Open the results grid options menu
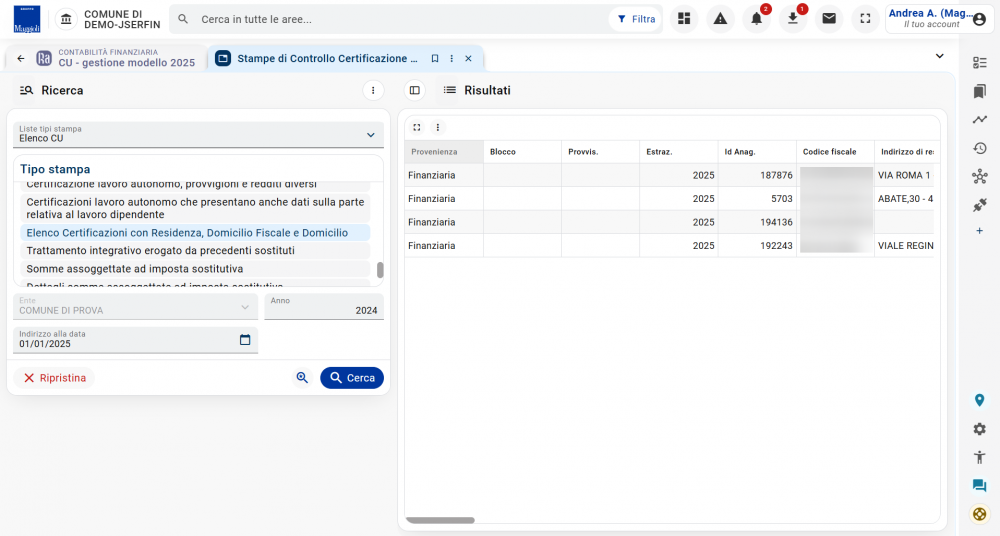 pyautogui.click(x=438, y=127)
